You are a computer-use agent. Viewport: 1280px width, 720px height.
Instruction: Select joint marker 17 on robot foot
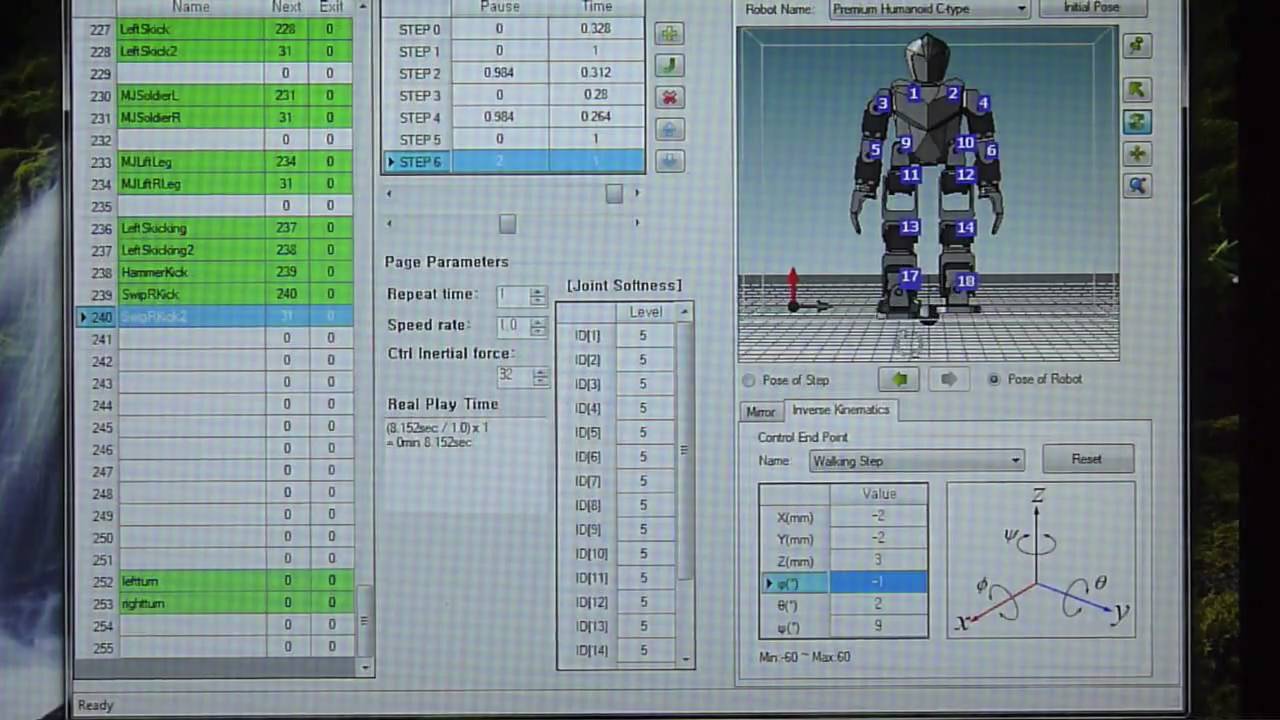pyautogui.click(x=909, y=277)
